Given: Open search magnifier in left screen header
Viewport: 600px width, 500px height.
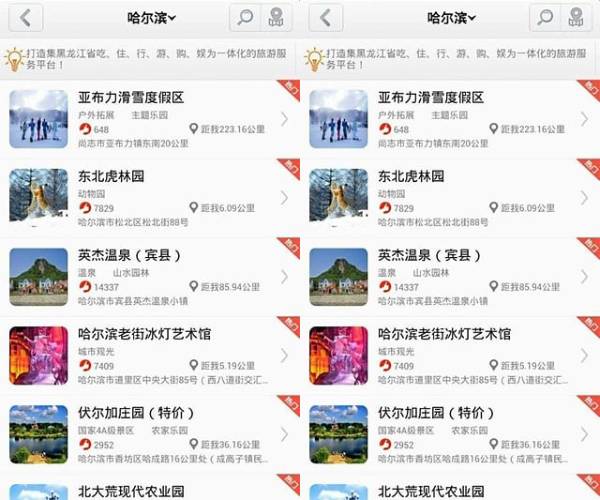Looking at the screenshot, I should point(245,18).
